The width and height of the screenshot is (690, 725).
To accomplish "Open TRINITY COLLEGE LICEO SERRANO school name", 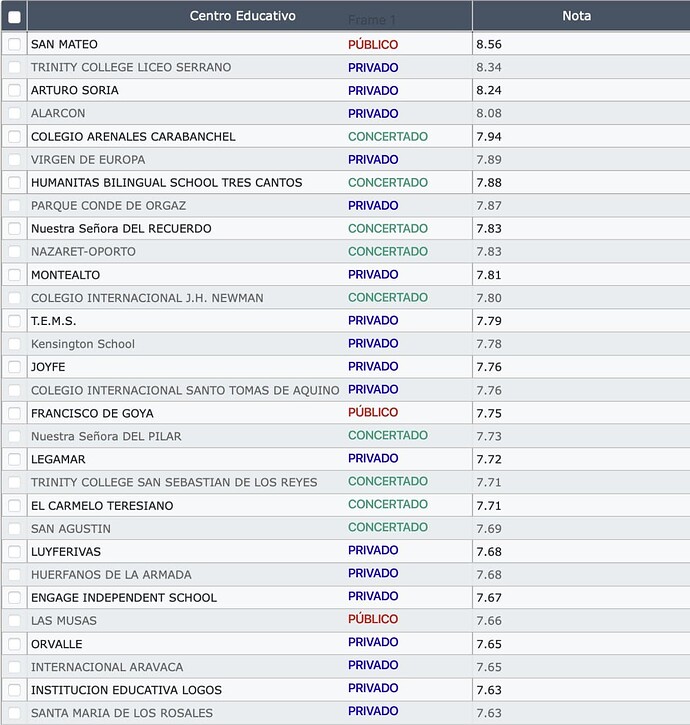I will pyautogui.click(x=131, y=68).
